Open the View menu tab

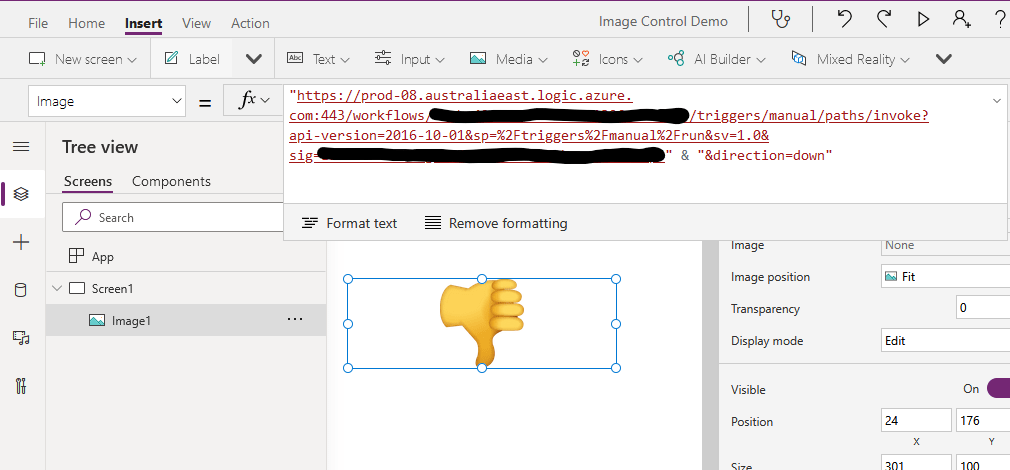(x=196, y=23)
